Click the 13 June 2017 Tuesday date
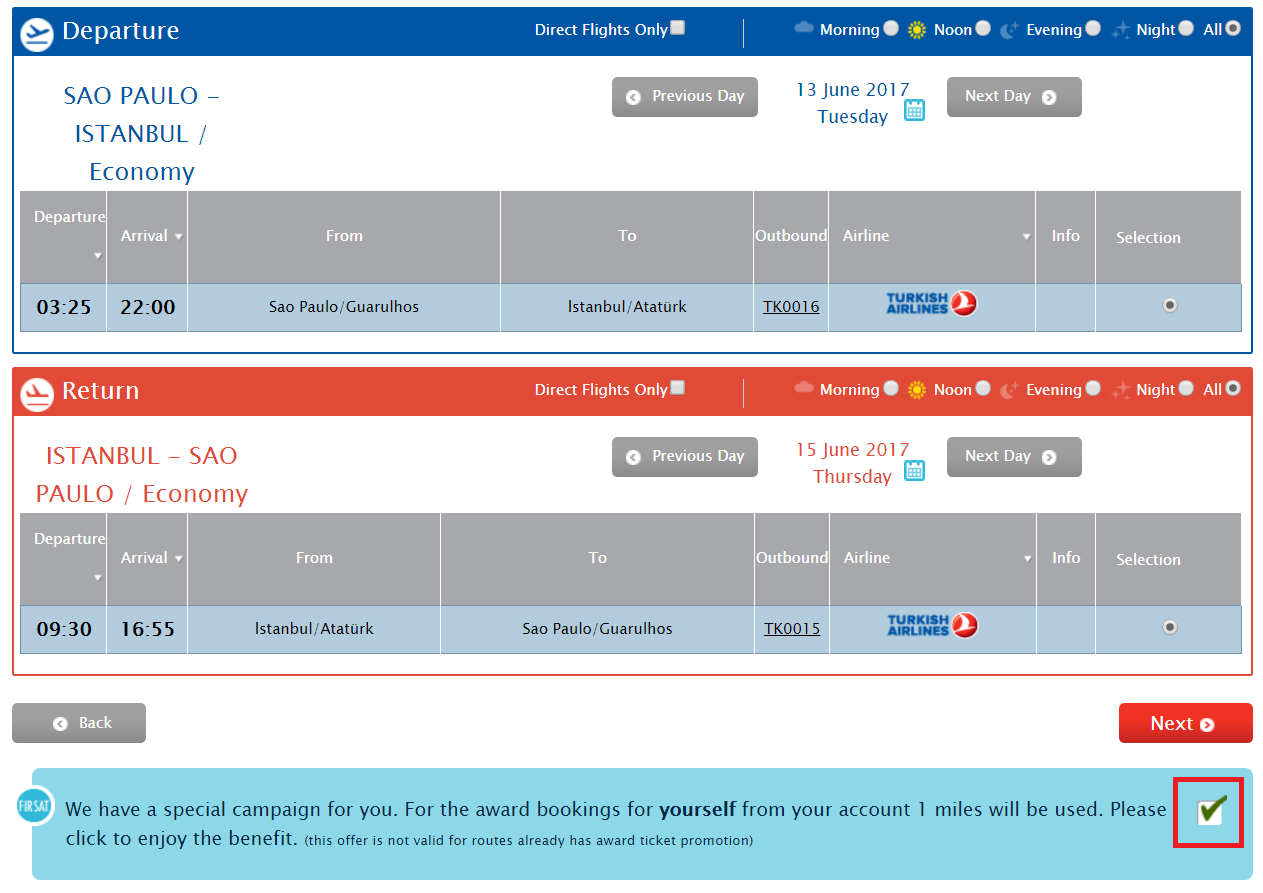Screen dimensions: 1263x893 [852, 103]
